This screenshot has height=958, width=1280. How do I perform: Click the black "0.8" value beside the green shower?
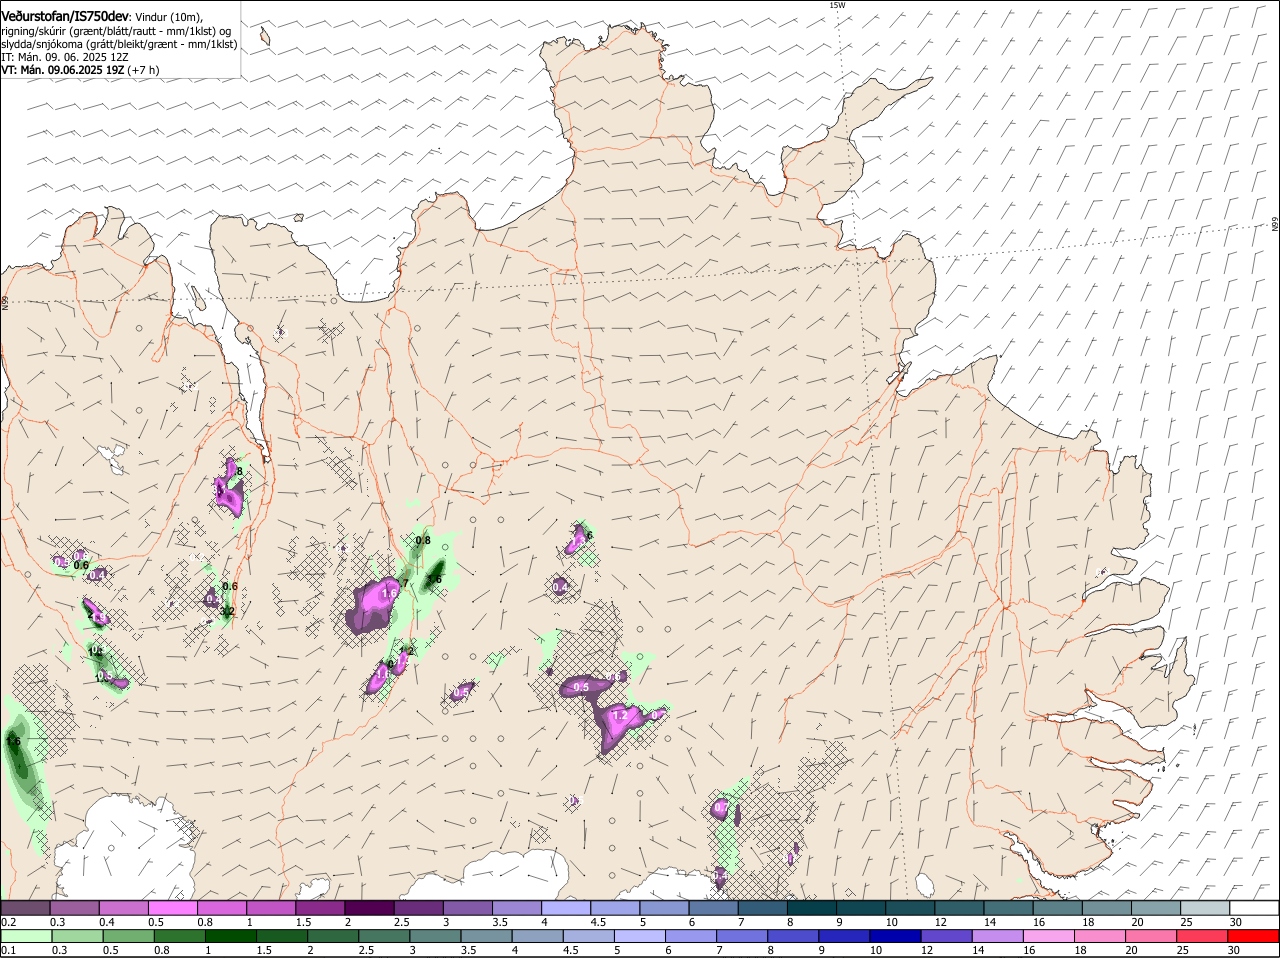tap(423, 540)
